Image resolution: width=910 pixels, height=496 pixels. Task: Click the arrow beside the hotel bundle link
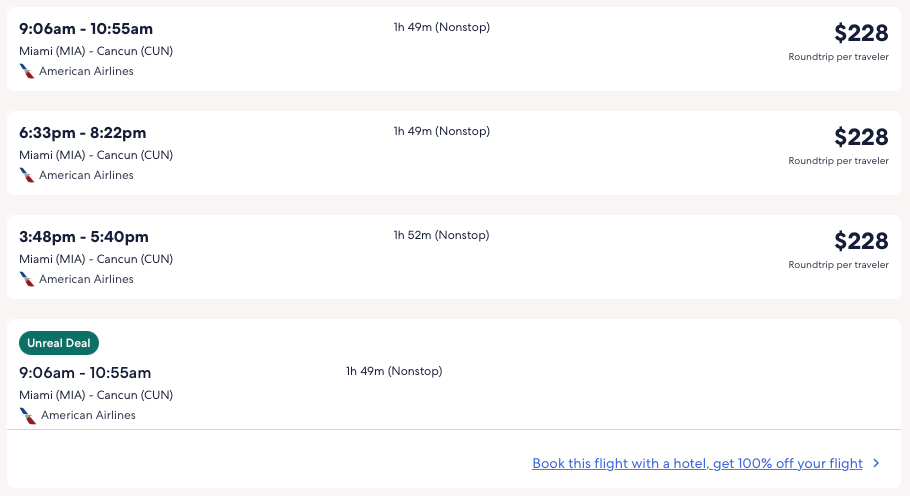point(876,463)
